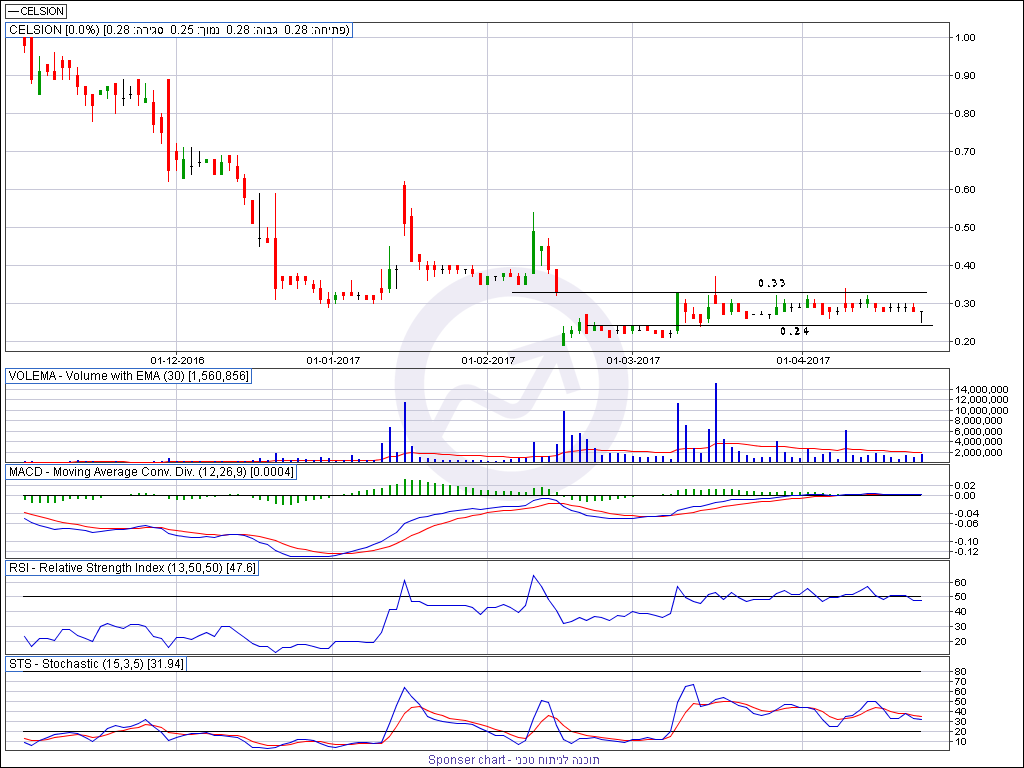1024x768 pixels.
Task: Click the upper 80 level line in Stochastic panel
Action: pyautogui.click(x=472, y=671)
